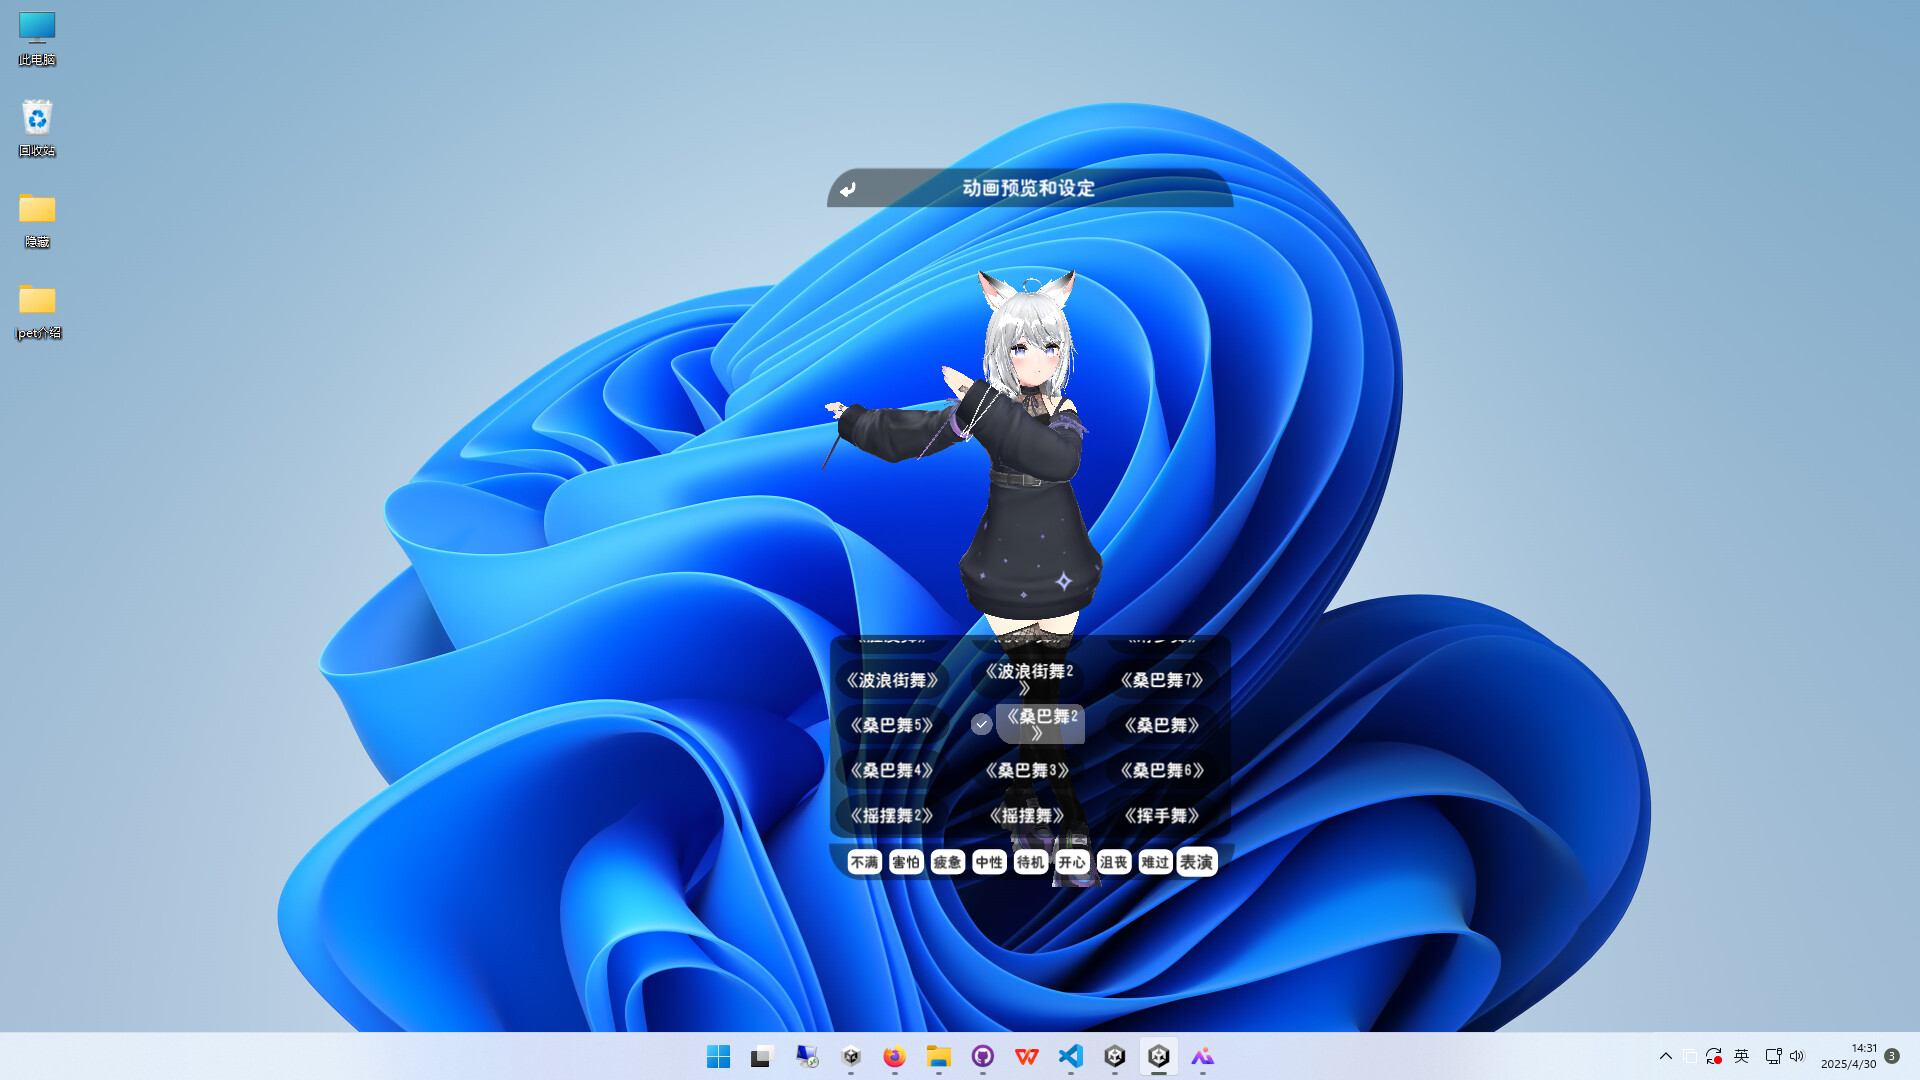Screen dimensions: 1920x1080
Task: Switch to the active Unity editor window
Action: pos(1159,1057)
